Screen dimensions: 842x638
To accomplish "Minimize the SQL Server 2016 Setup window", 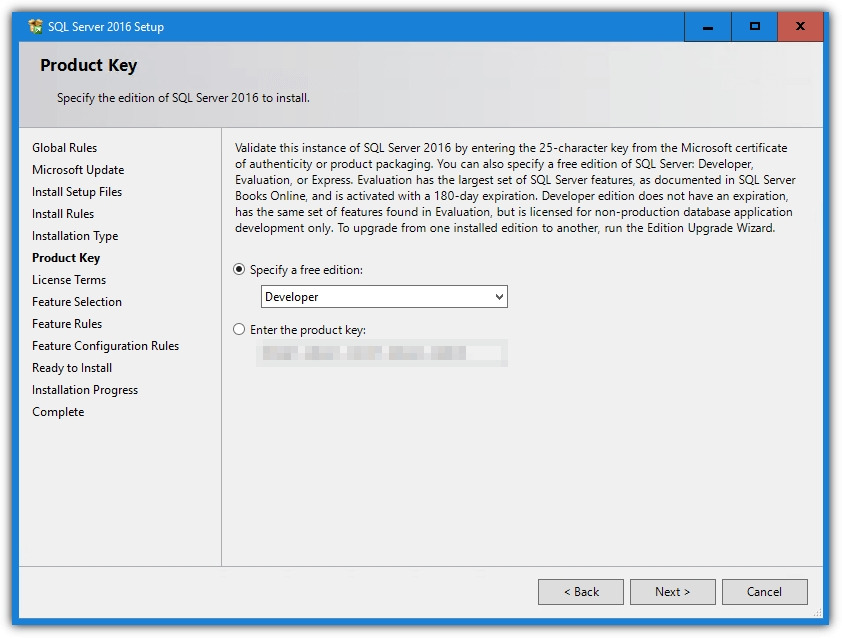I will [x=708, y=27].
